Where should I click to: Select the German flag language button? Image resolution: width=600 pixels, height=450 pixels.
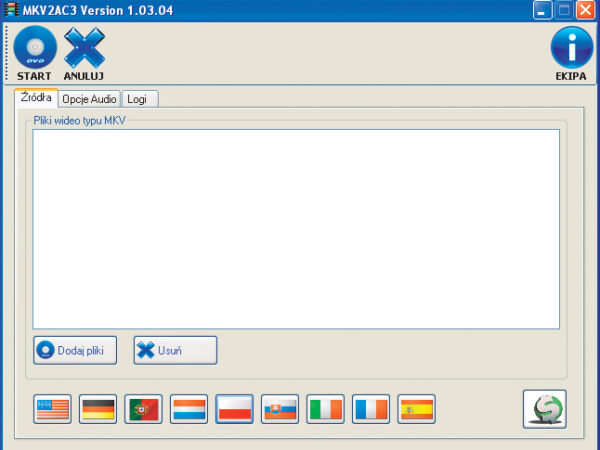coord(98,409)
